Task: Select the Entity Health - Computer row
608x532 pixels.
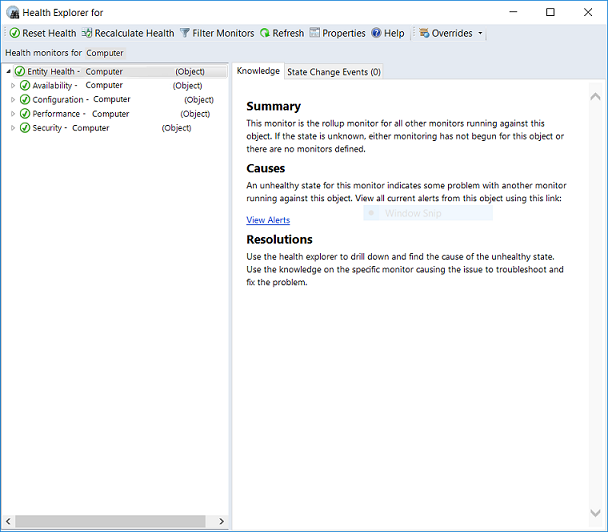Action: coord(120,71)
